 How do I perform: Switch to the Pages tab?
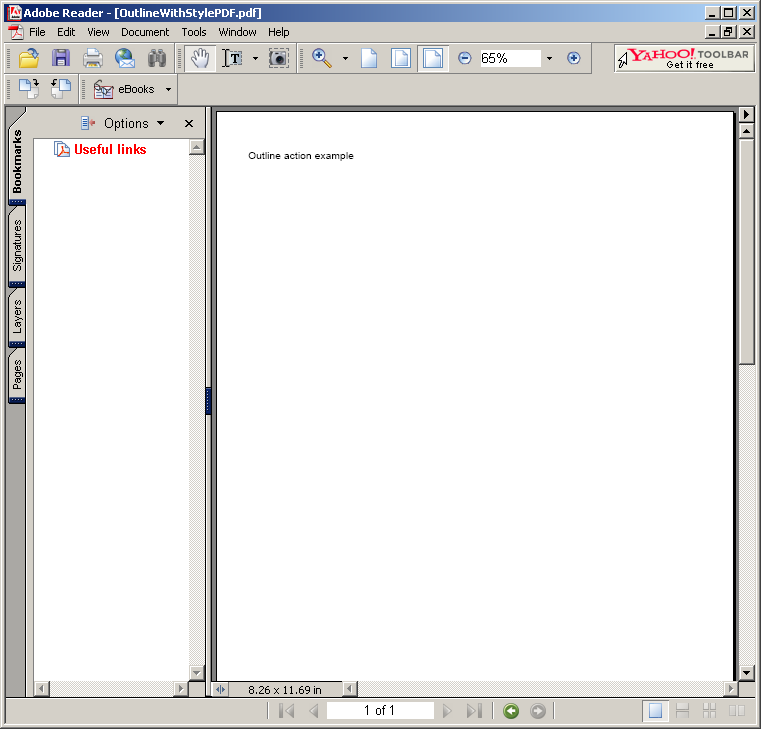(17, 374)
